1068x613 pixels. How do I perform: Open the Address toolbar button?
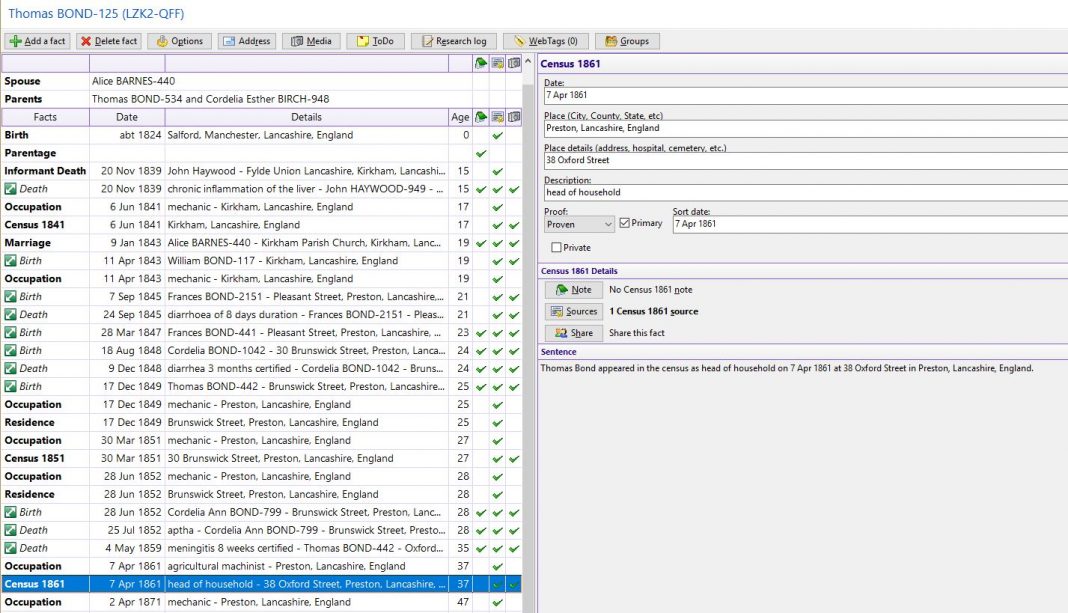247,41
